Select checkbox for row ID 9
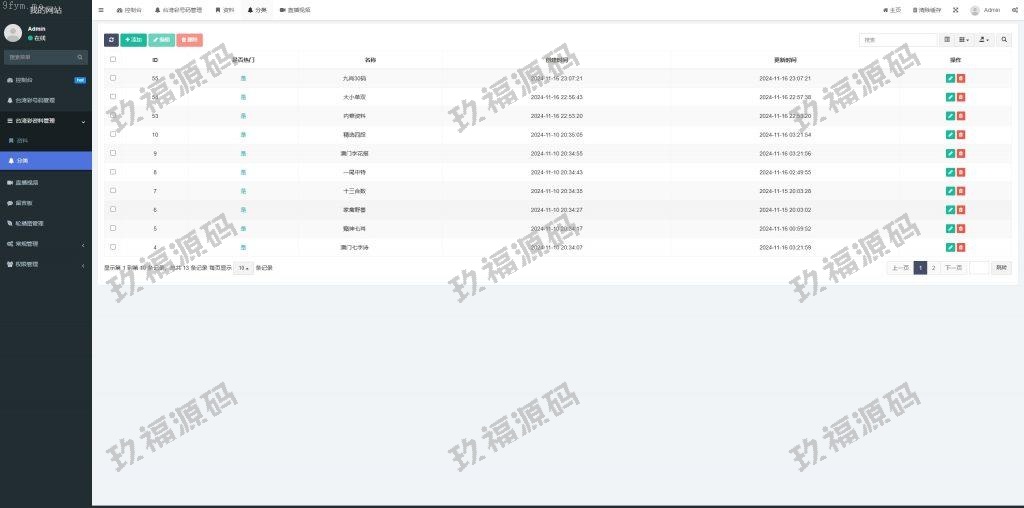Screen dimensions: 1024x508 pos(113,153)
